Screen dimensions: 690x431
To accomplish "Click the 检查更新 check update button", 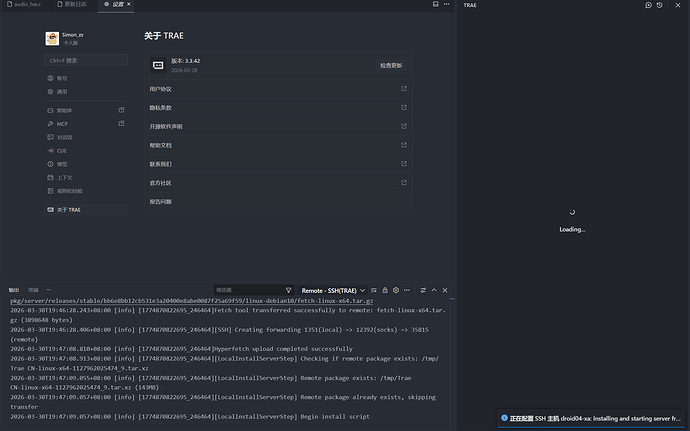I will [391, 66].
